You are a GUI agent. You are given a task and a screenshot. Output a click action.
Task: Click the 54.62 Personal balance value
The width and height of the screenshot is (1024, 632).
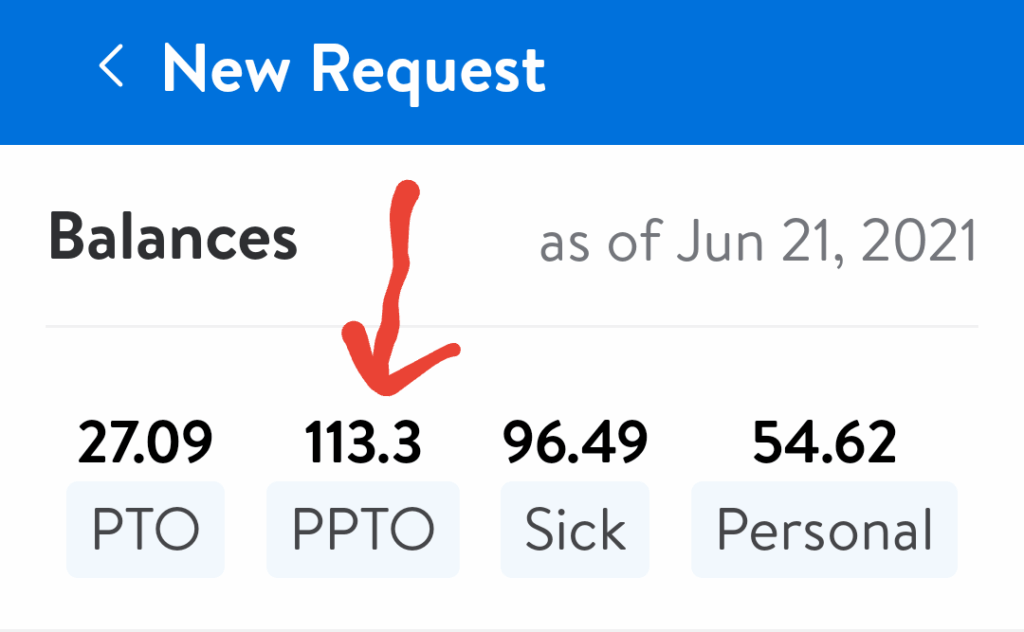point(824,444)
